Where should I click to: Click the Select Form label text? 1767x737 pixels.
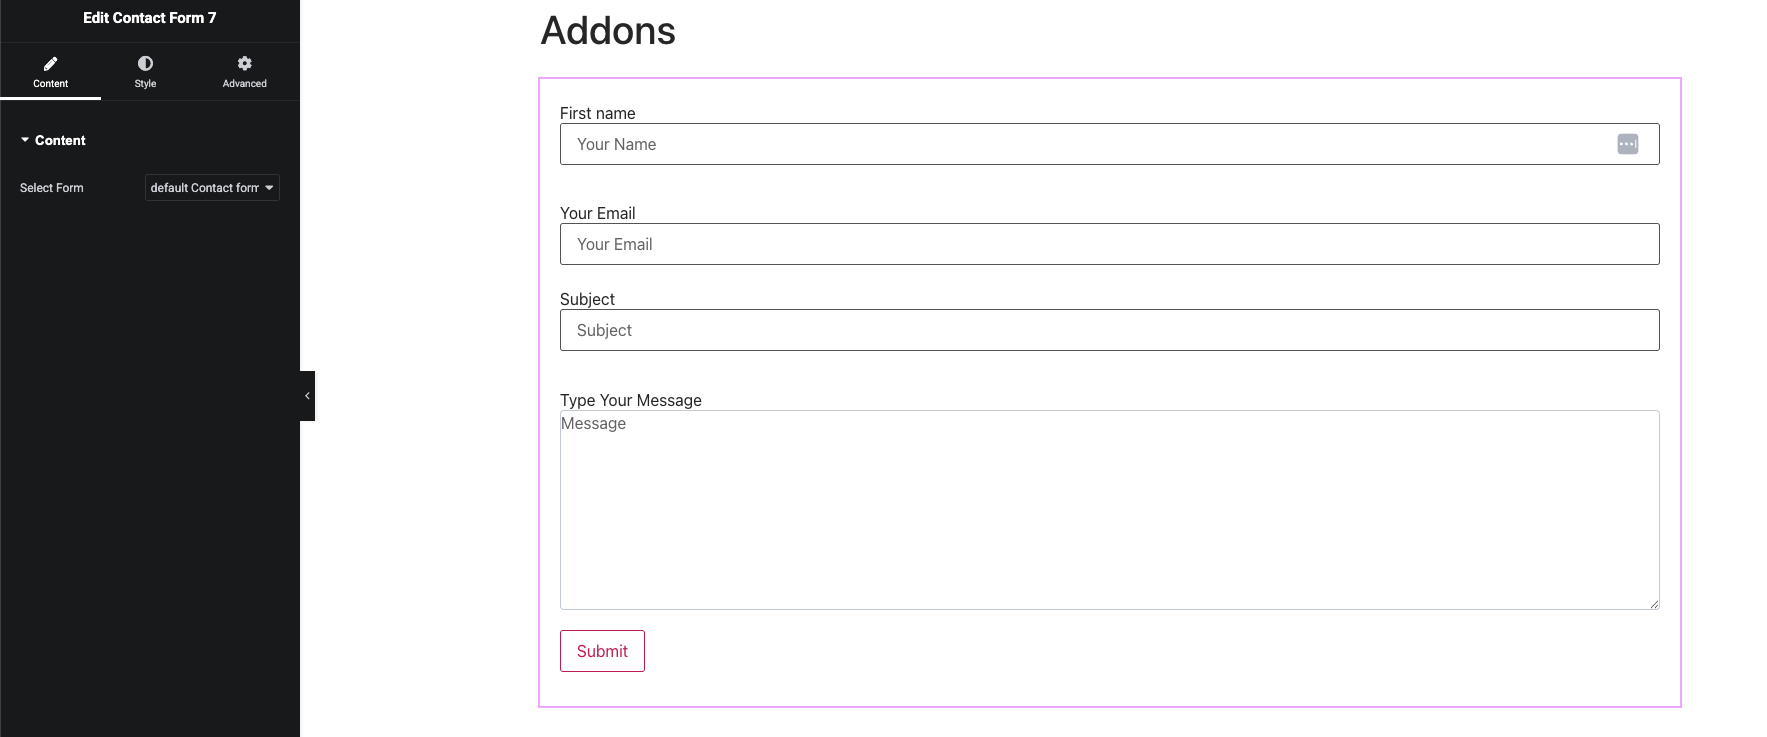click(x=52, y=188)
